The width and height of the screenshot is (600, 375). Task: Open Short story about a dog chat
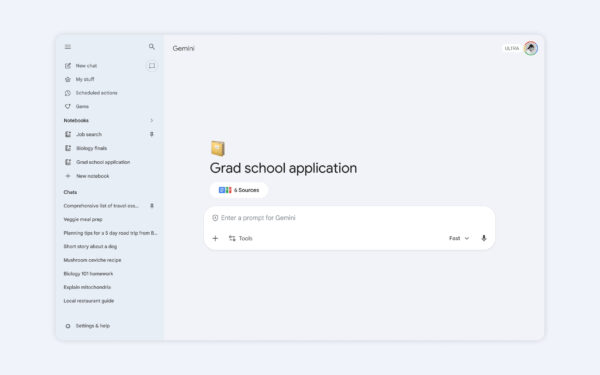(90, 246)
